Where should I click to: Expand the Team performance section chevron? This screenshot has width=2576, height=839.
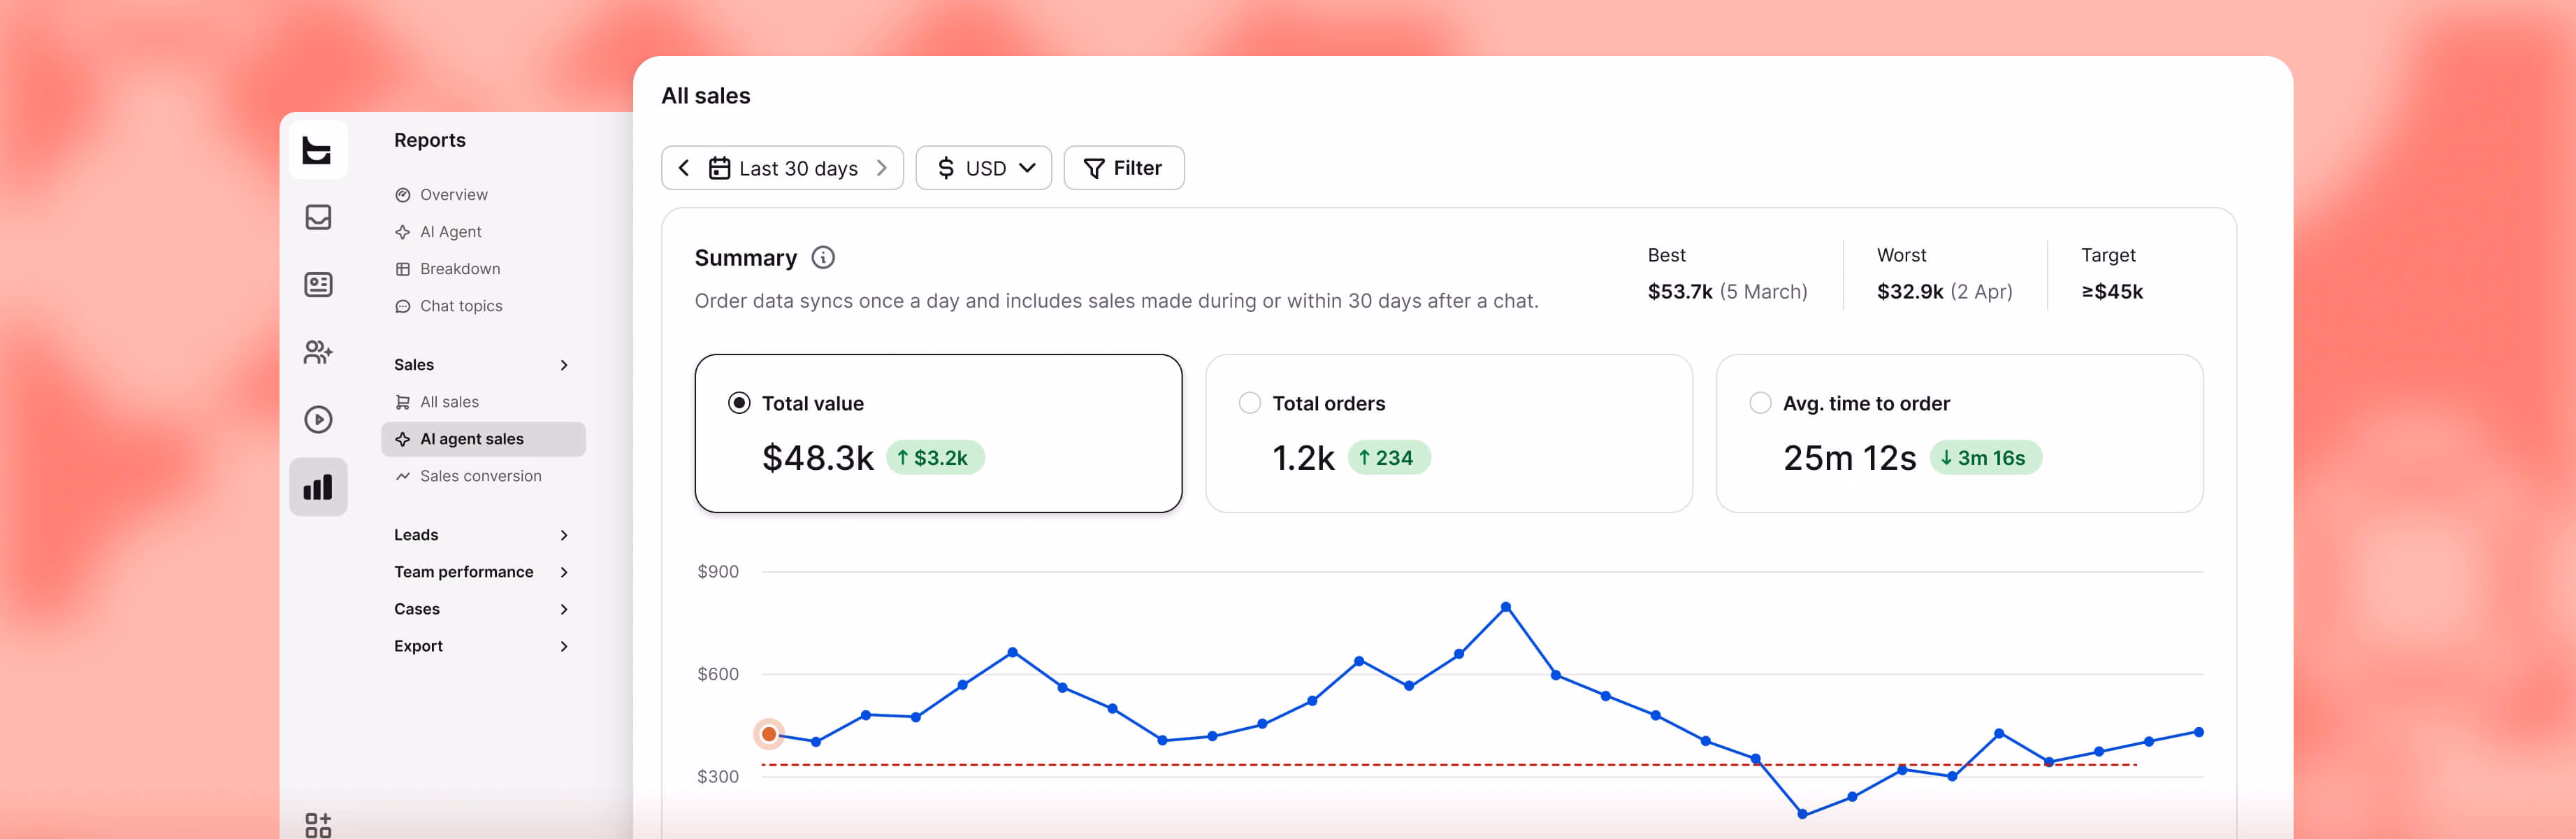coord(564,572)
